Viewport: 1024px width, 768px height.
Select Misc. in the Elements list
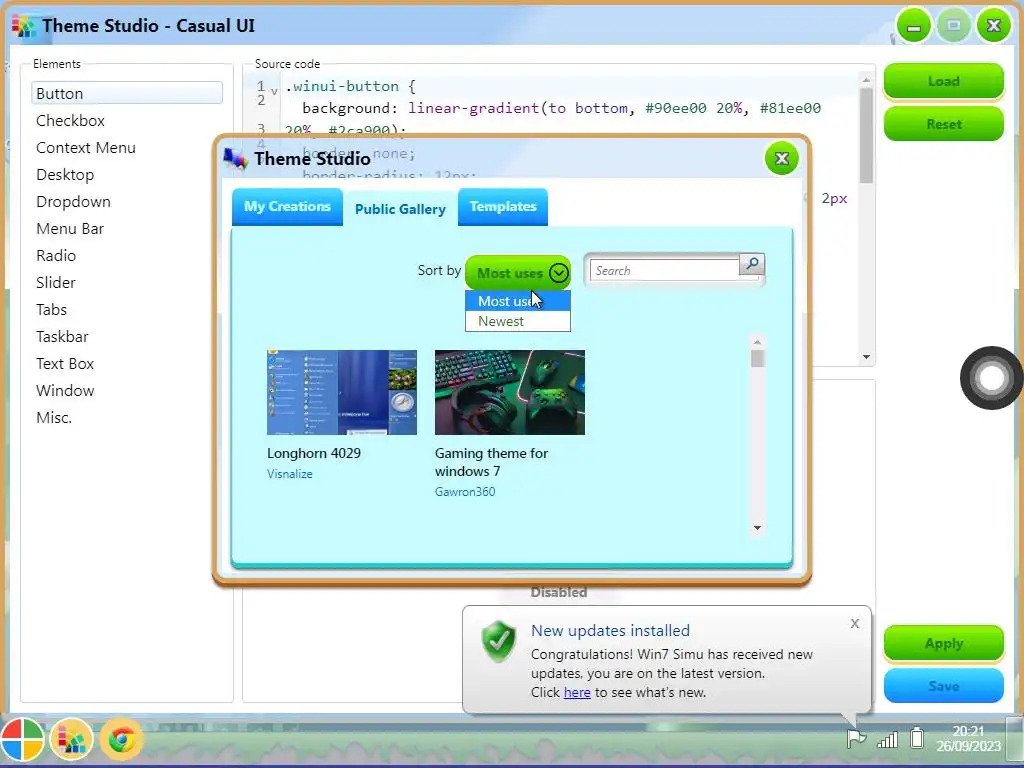127,417
